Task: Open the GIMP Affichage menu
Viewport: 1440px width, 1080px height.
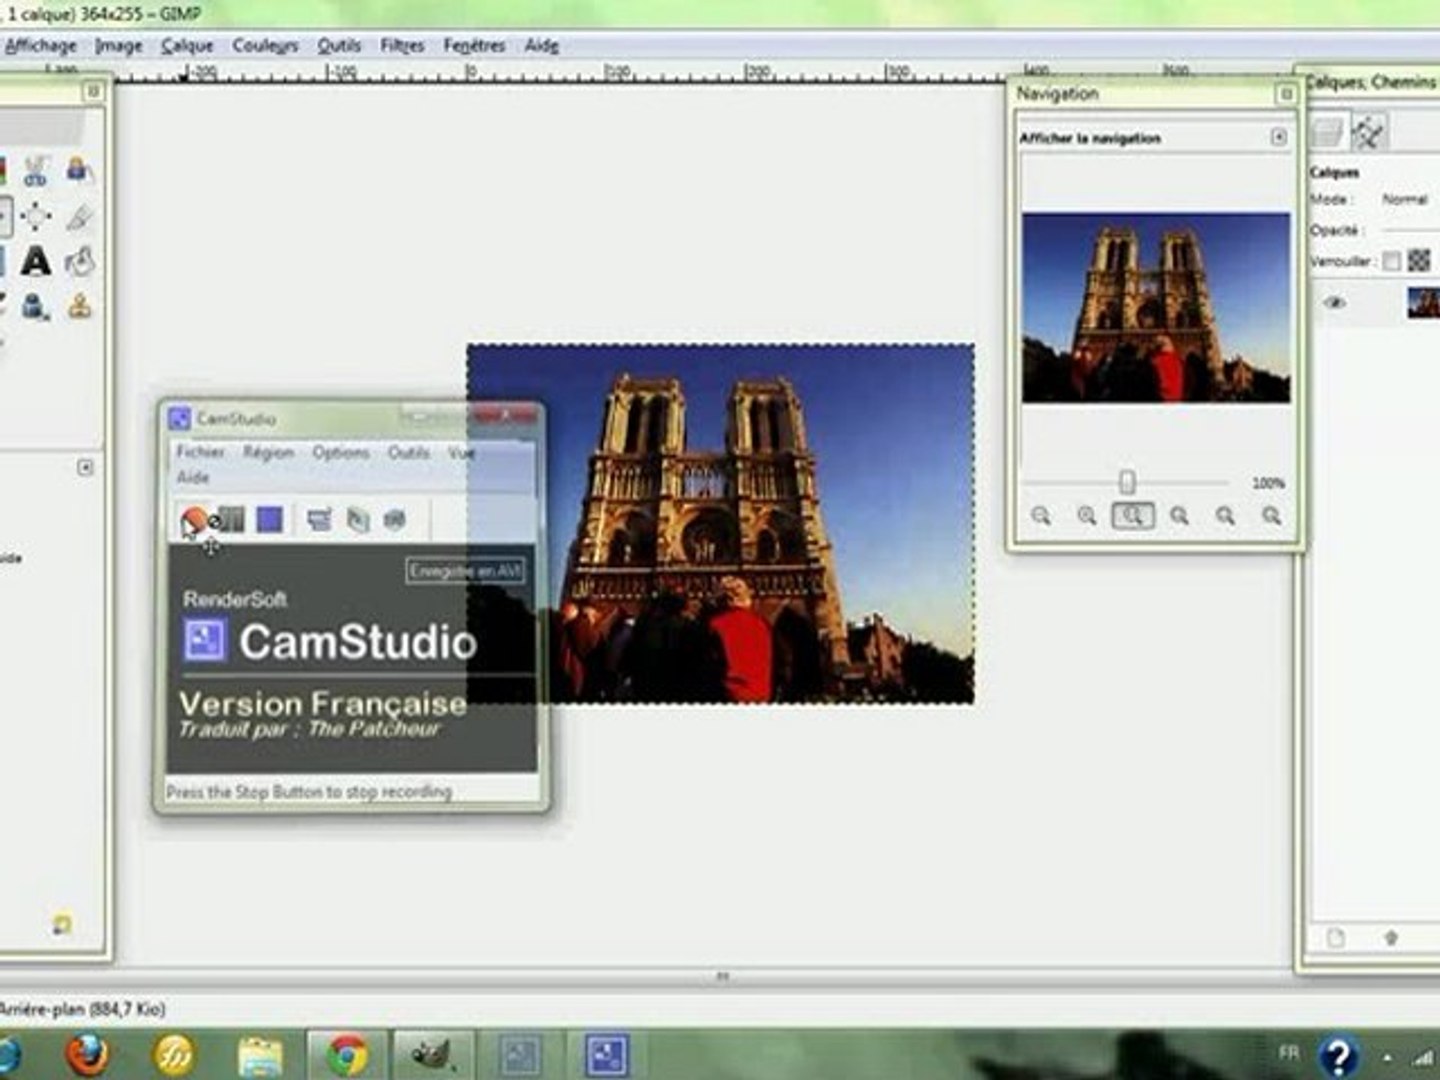Action: 40,46
